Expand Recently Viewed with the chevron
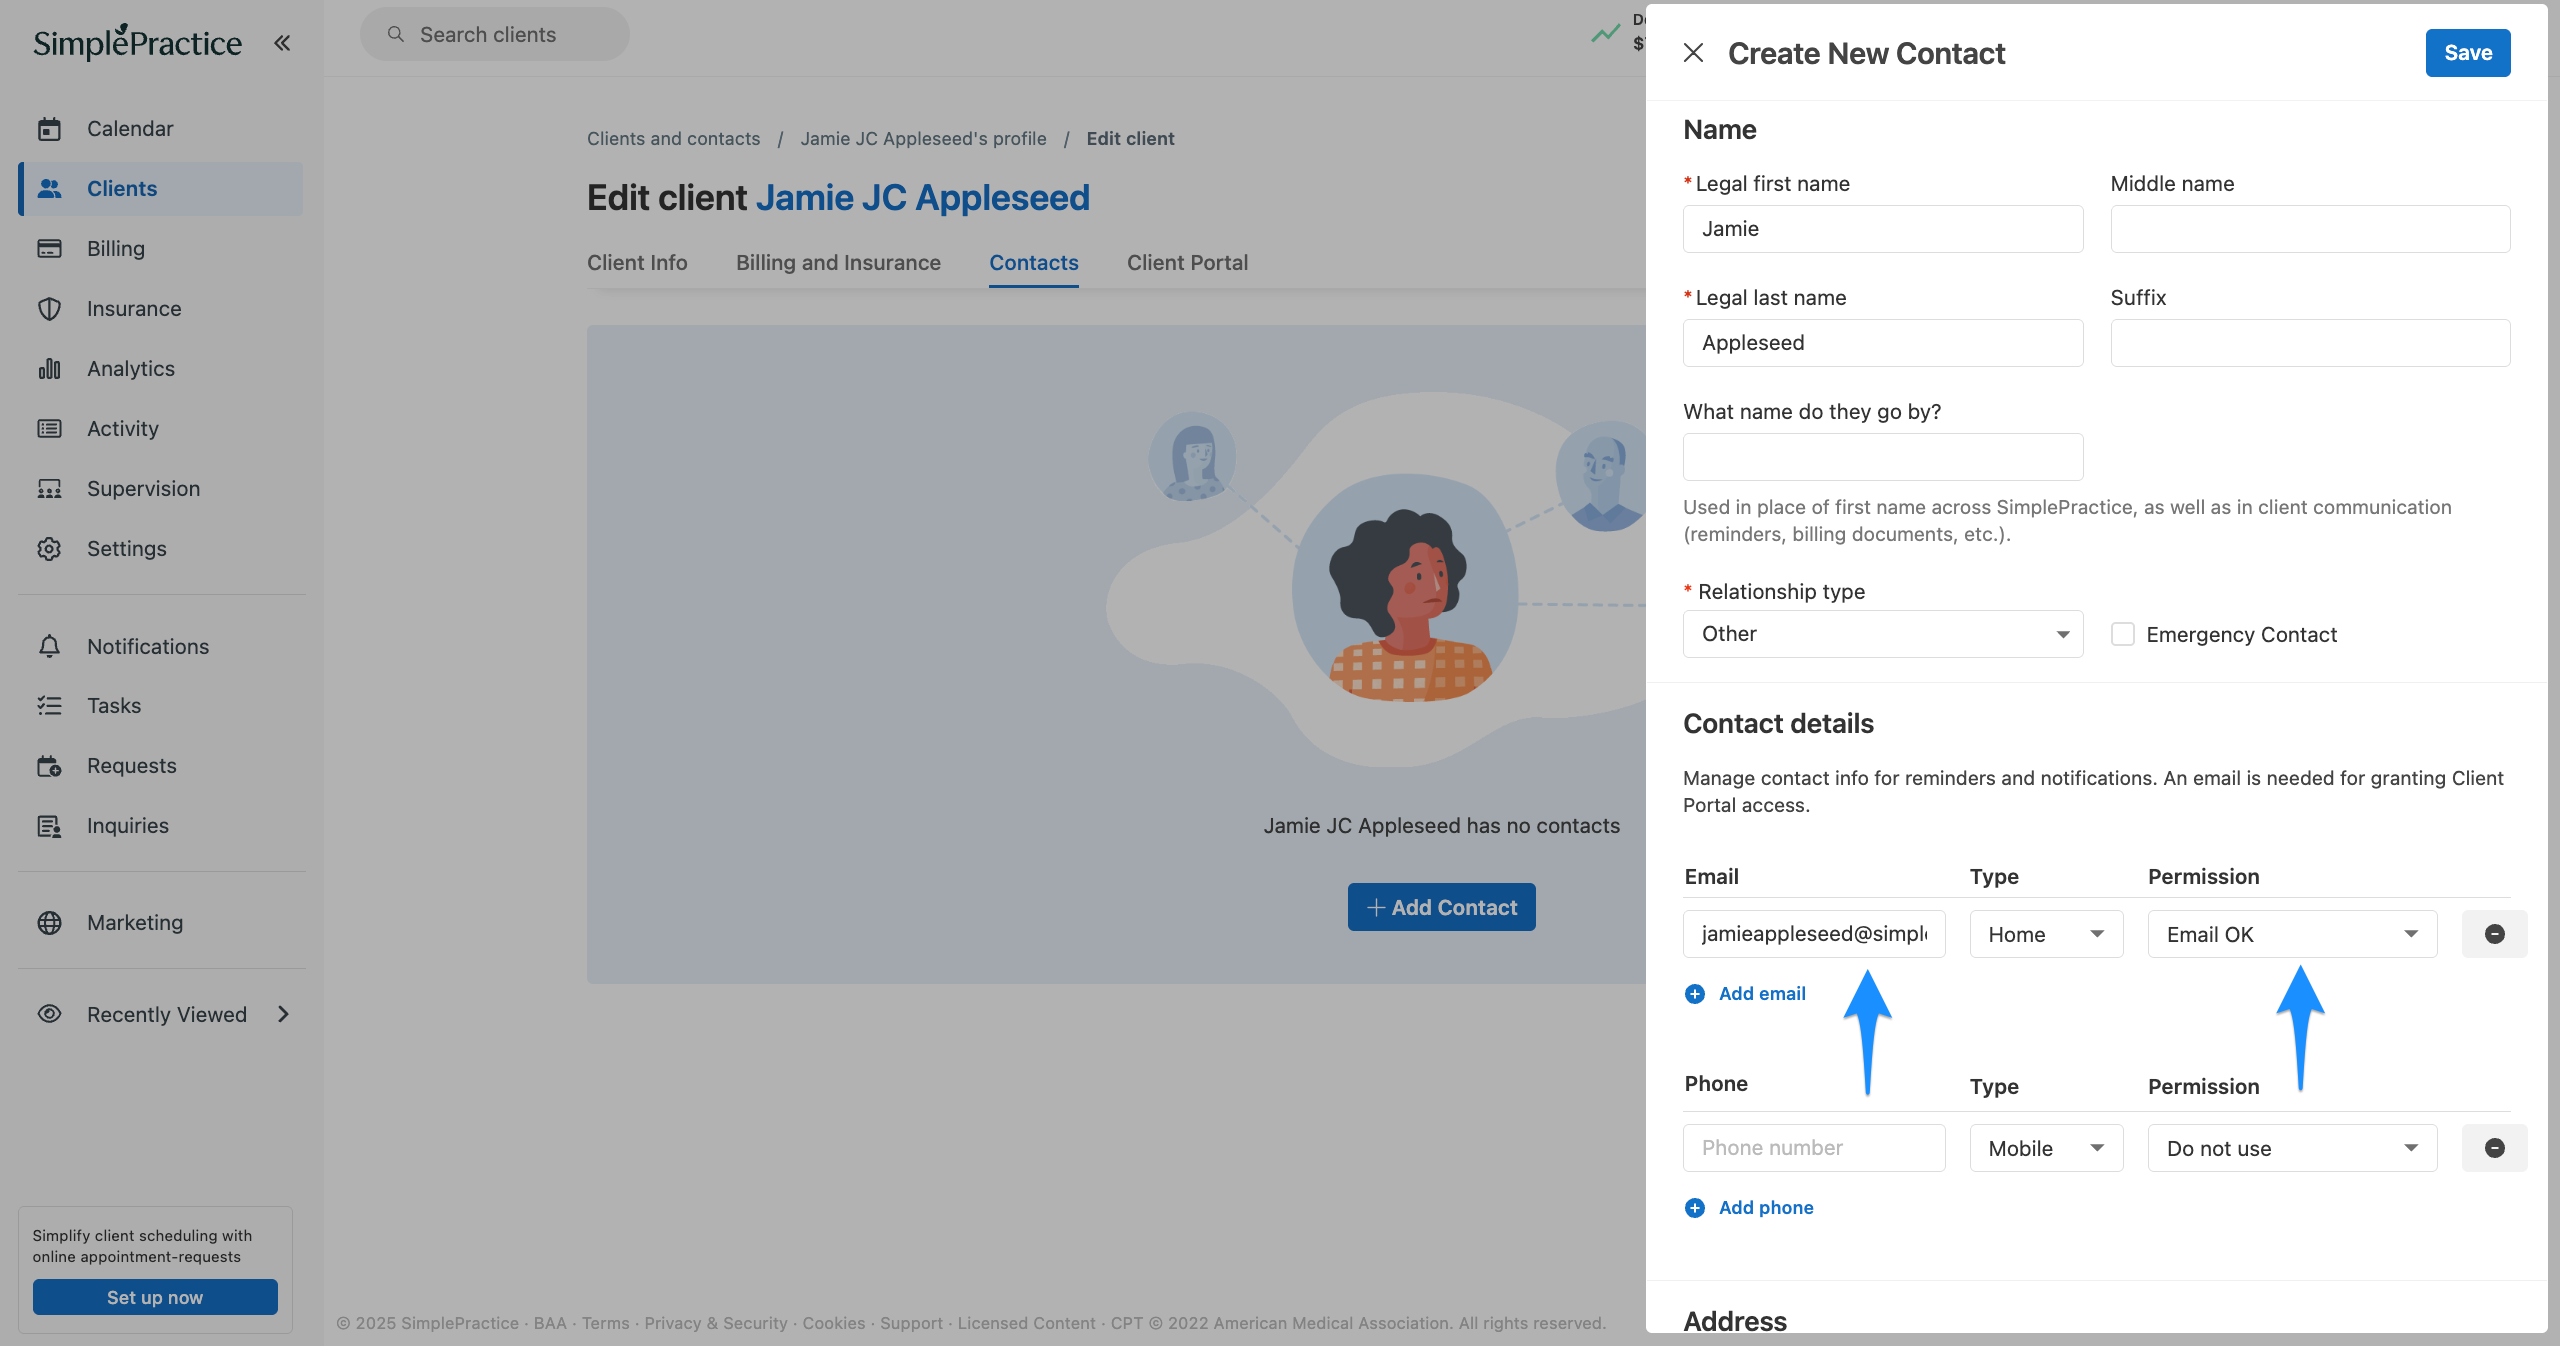 tap(284, 1014)
